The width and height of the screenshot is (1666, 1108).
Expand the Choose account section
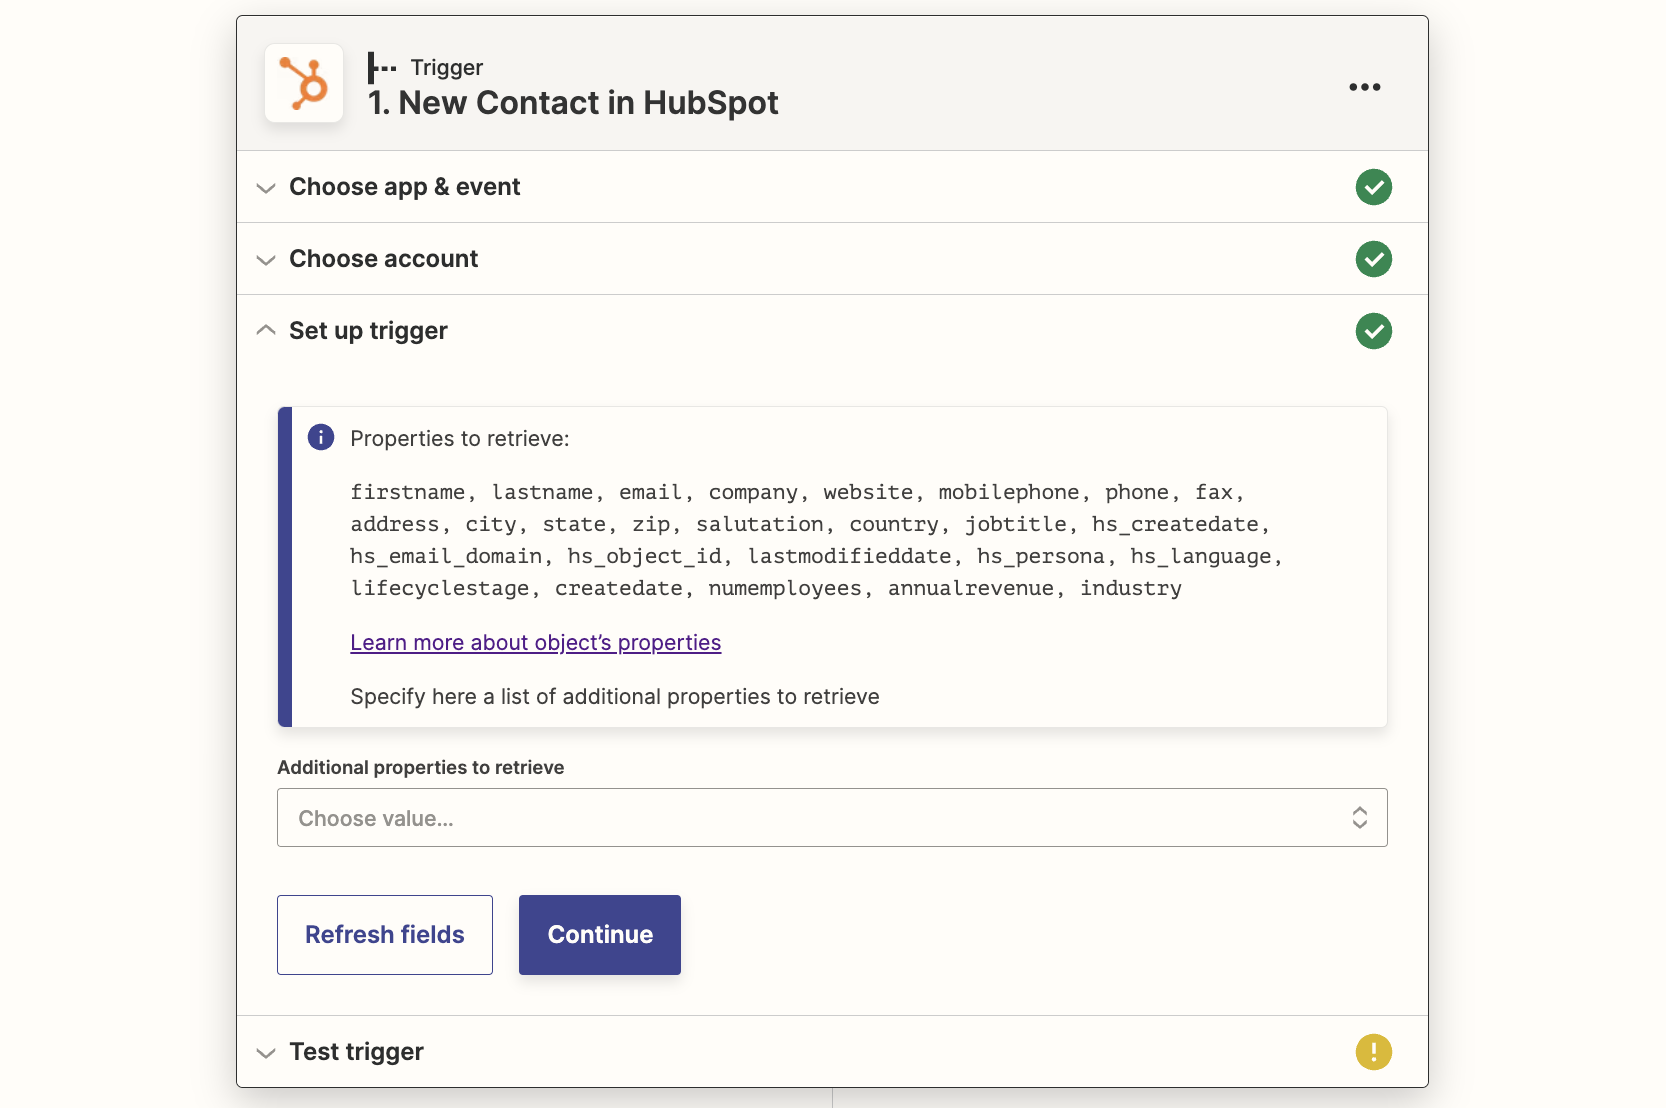(266, 260)
